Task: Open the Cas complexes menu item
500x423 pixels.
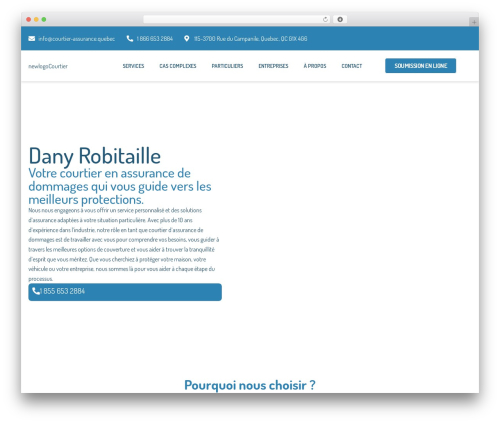Action: click(x=178, y=66)
